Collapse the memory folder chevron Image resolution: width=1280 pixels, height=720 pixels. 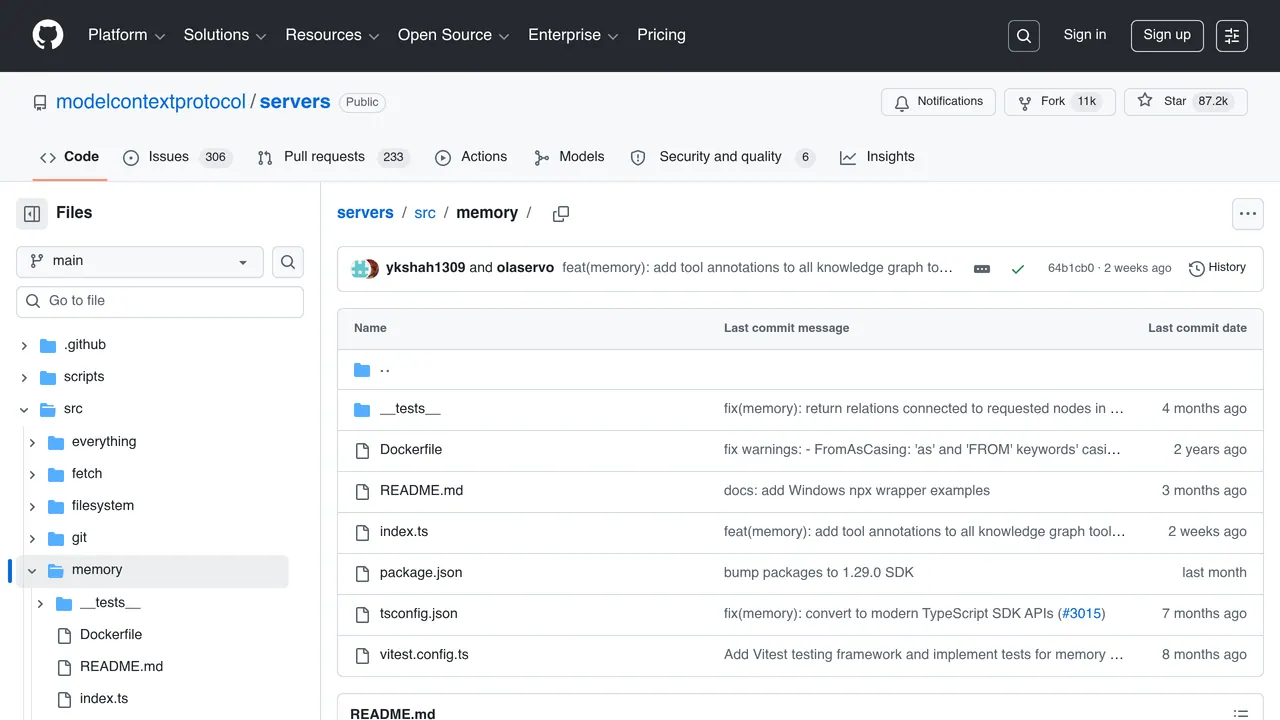pyautogui.click(x=32, y=571)
